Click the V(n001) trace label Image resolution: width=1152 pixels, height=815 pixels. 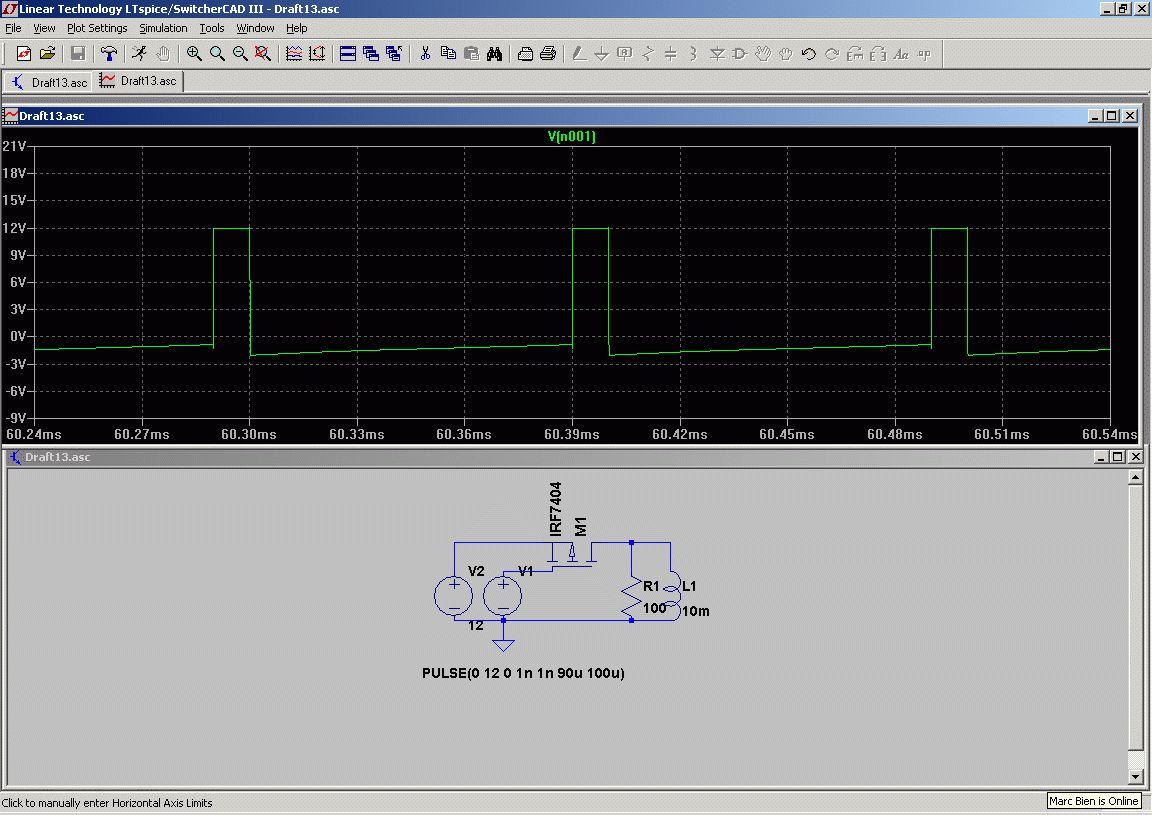coord(571,137)
